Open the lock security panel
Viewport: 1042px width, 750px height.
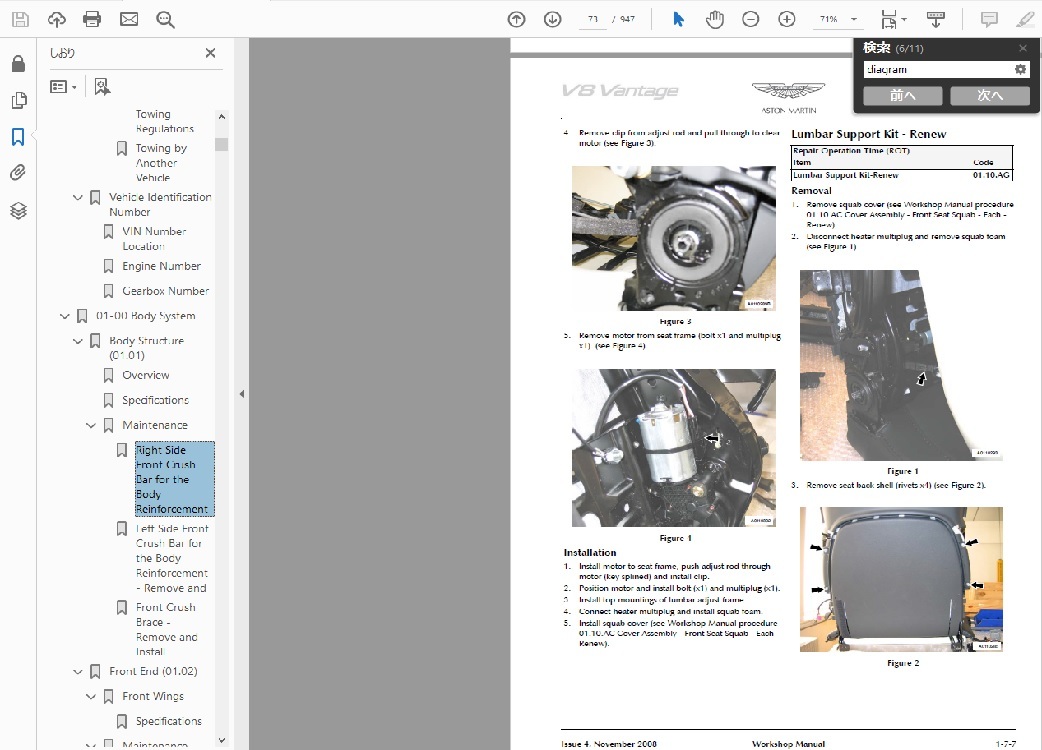coord(19,63)
